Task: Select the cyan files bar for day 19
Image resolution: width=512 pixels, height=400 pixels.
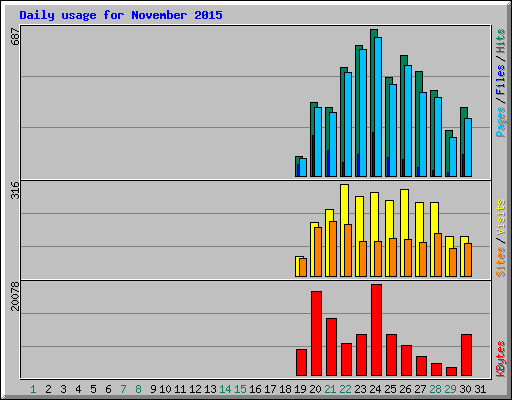Action: (303, 167)
